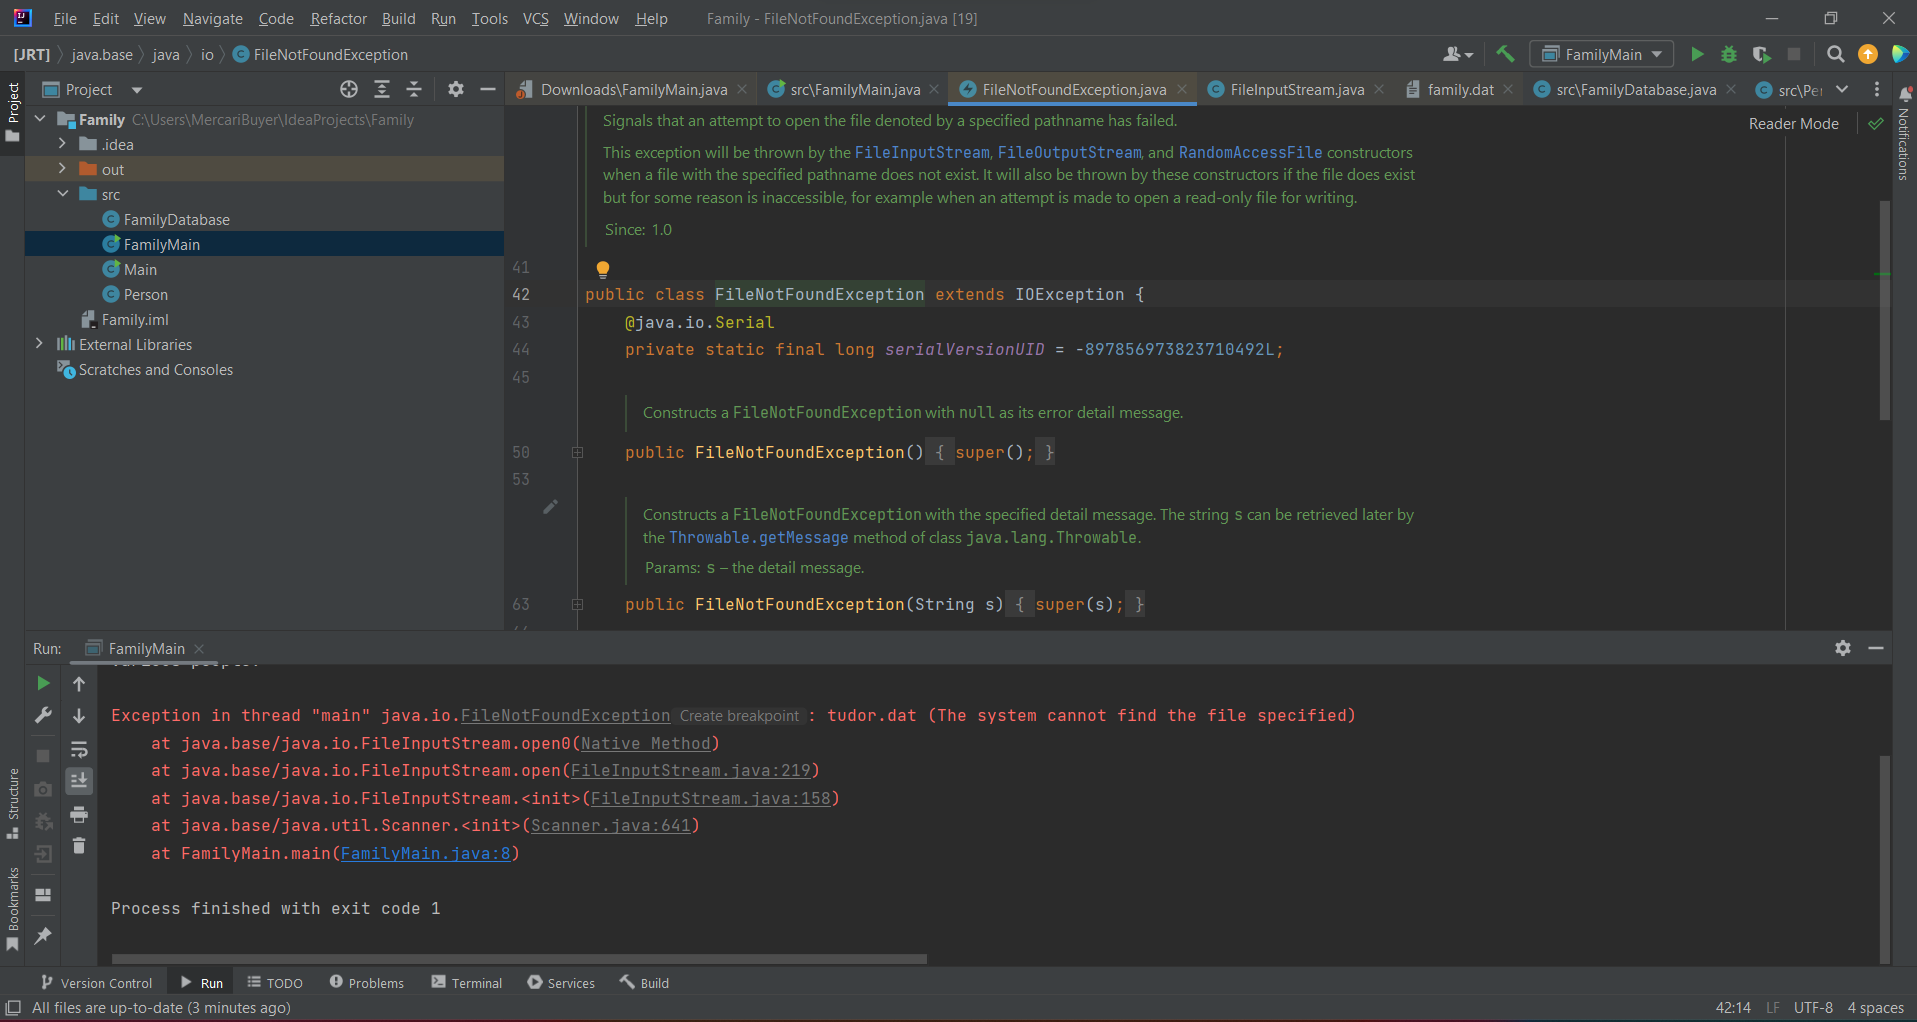This screenshot has height=1022, width=1917.
Task: Open FamilyMain.java:8 from the stack trace
Action: (425, 853)
